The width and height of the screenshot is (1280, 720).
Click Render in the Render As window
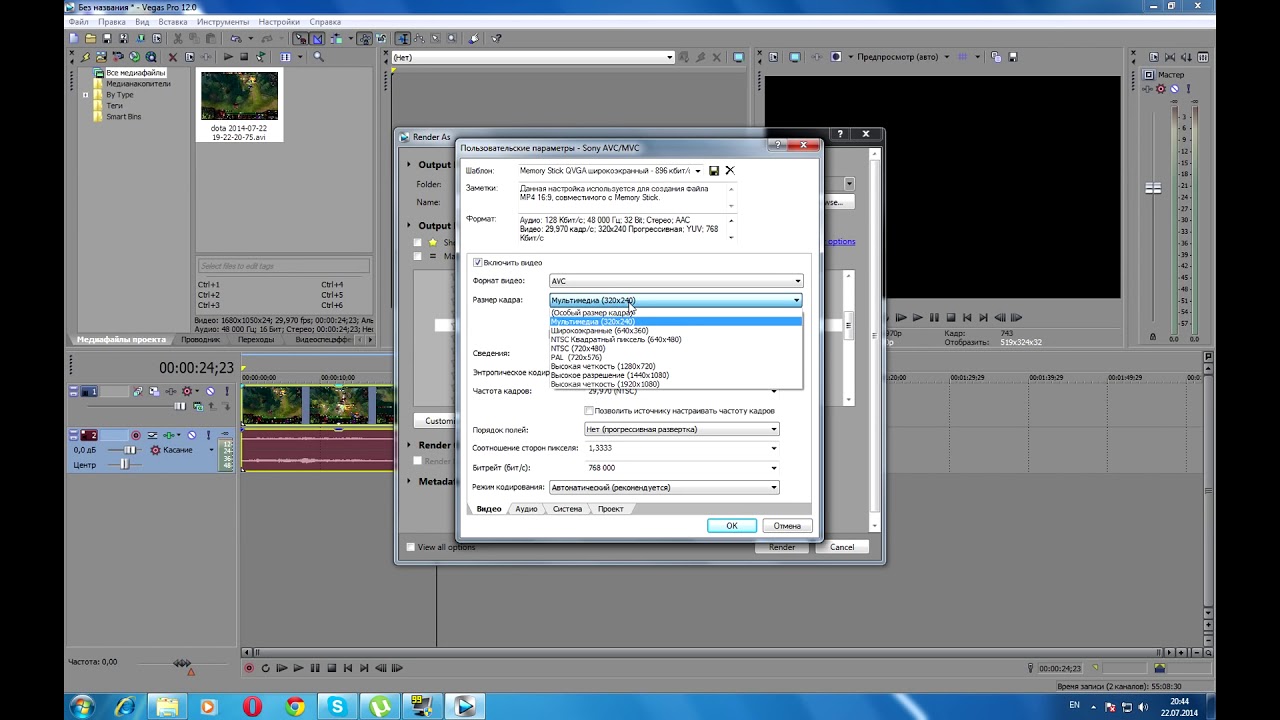tap(782, 547)
